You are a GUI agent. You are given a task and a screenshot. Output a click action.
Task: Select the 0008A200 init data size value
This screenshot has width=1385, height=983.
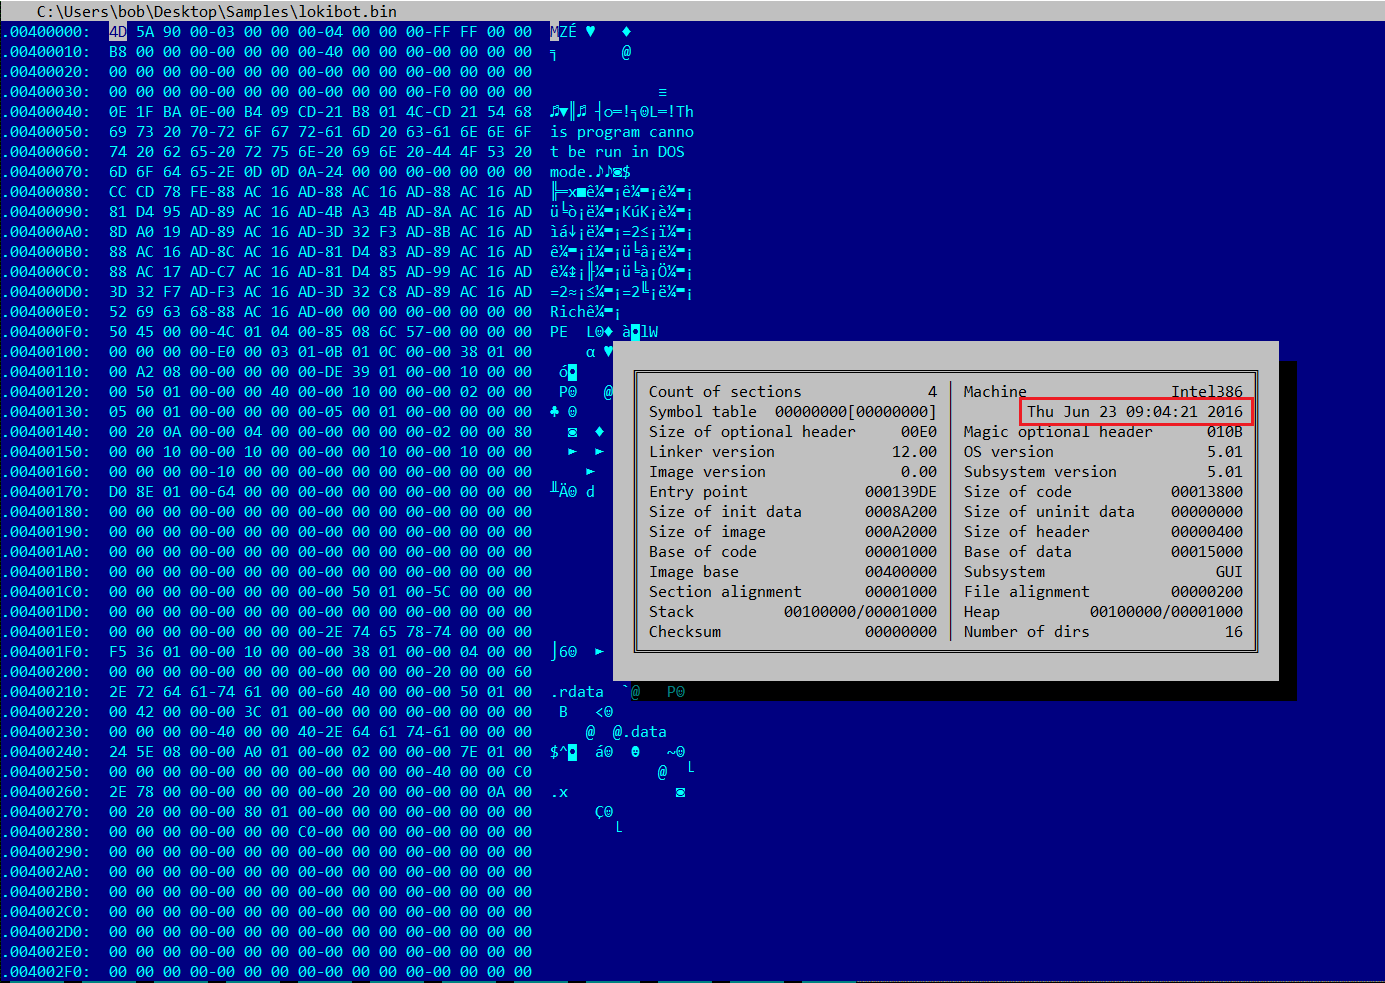point(901,512)
